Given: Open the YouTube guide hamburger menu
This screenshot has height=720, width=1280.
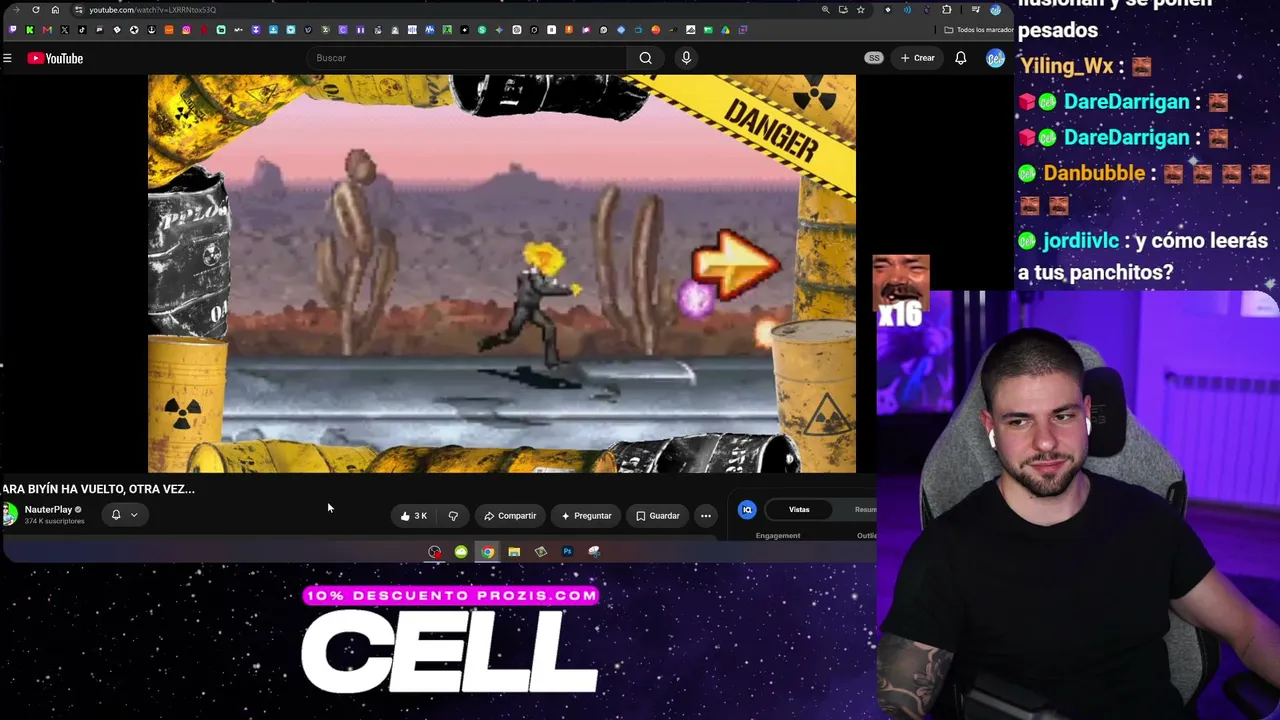Looking at the screenshot, I should click(x=7, y=58).
